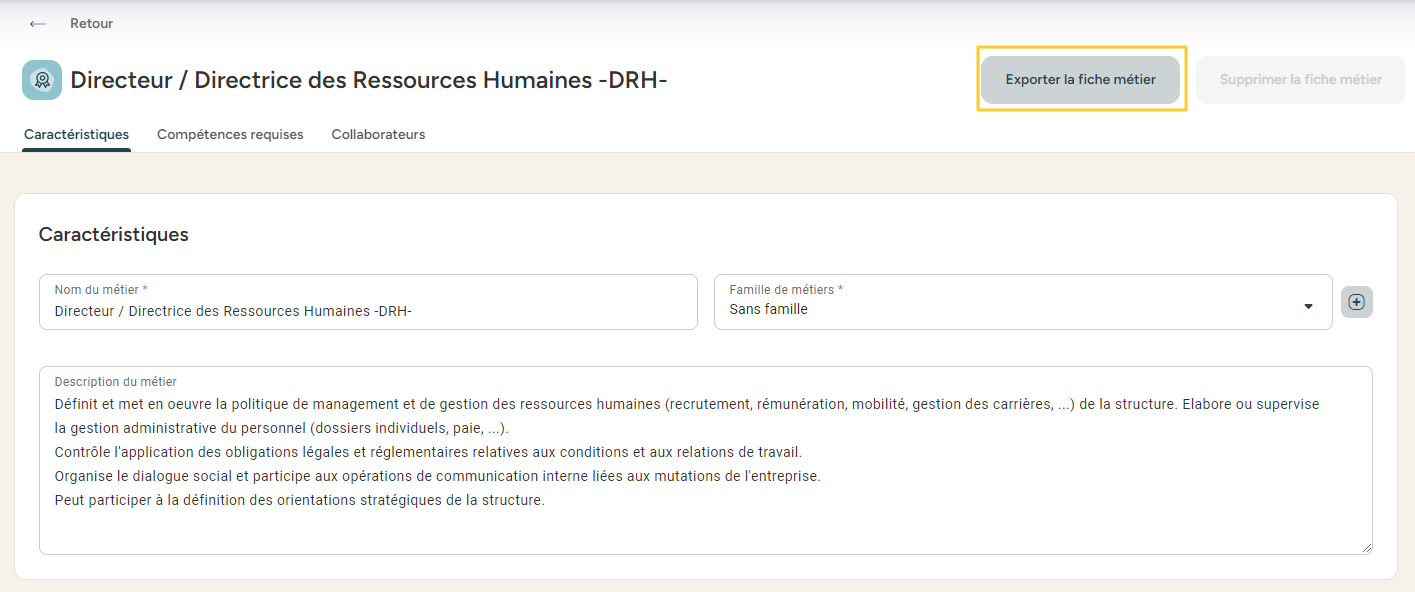Click the Exporter la fiche métier button
The width and height of the screenshot is (1415, 592).
(x=1080, y=80)
